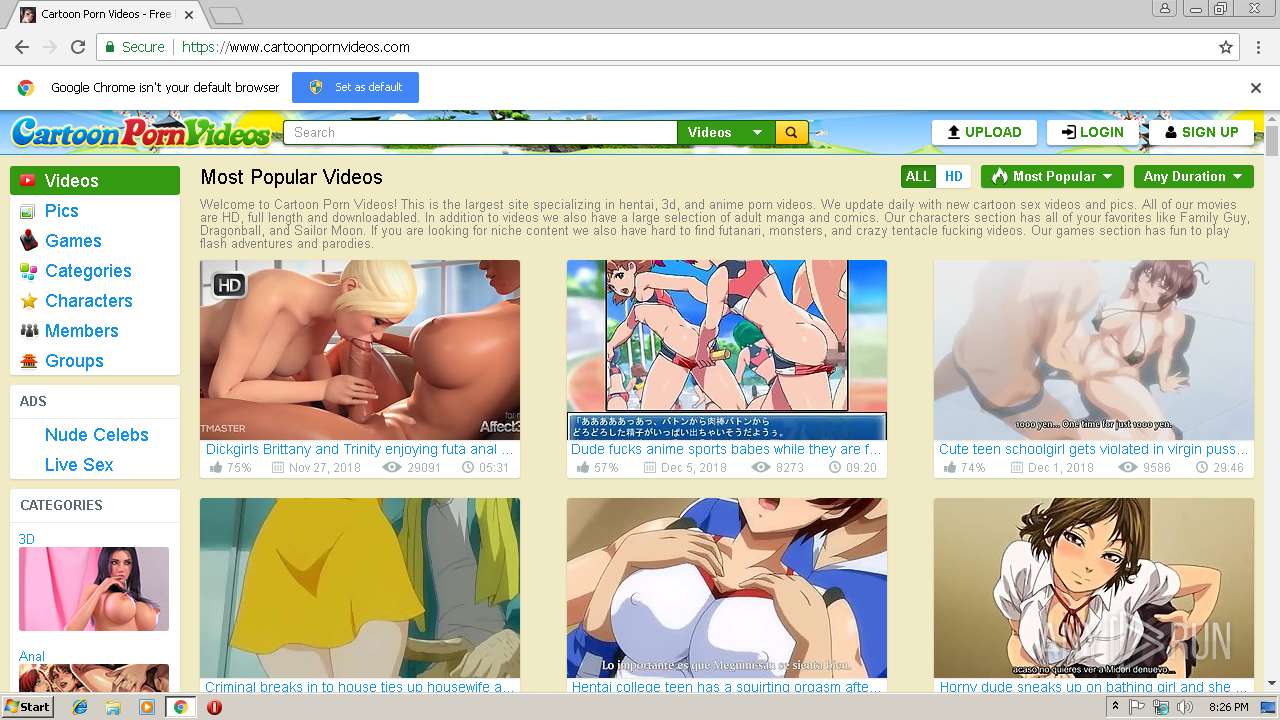1280x720 pixels.
Task: Click the Action Center flag tray icon
Action: click(1137, 707)
